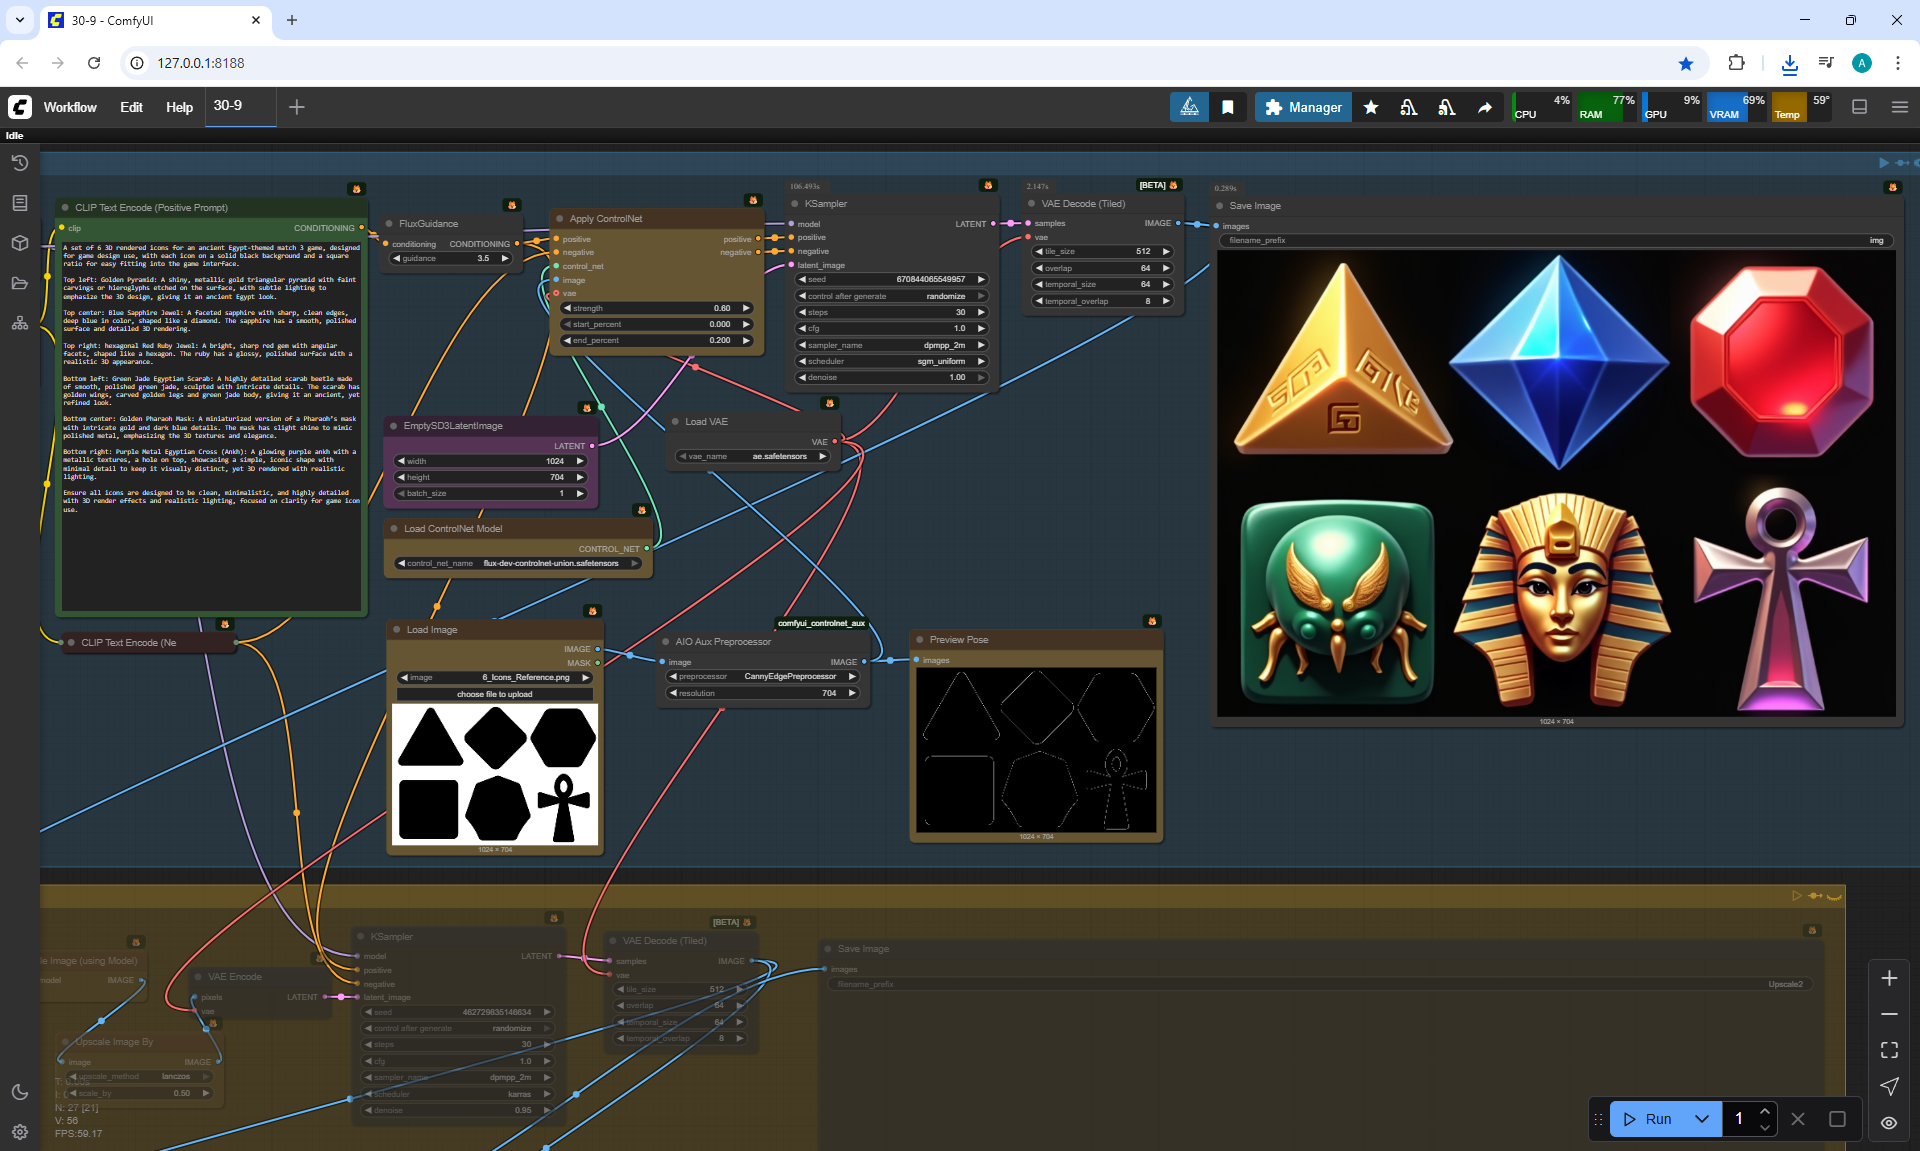1920x1151 pixels.
Task: Open the CannyEdgePreprocessor preprocessor dropdown
Action: (762, 677)
